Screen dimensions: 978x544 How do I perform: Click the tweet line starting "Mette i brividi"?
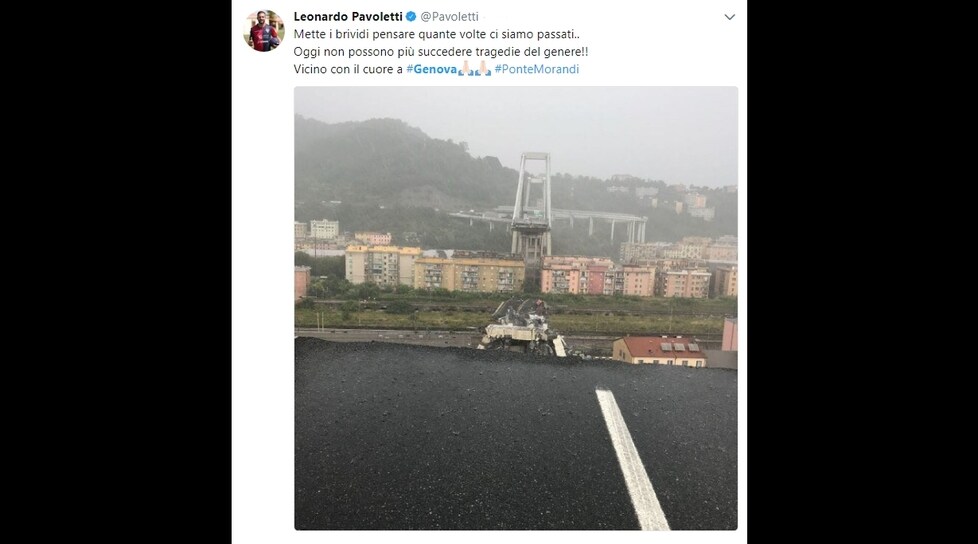(437, 34)
